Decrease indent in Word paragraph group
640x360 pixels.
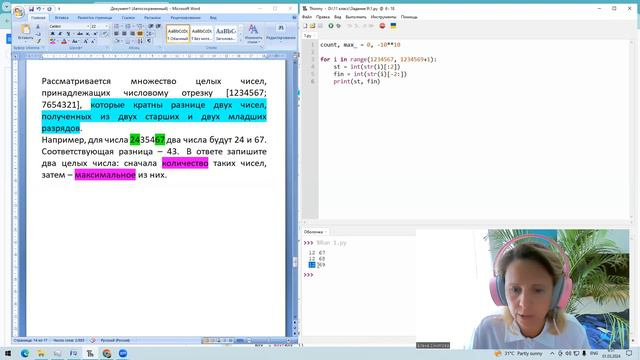click(151, 26)
